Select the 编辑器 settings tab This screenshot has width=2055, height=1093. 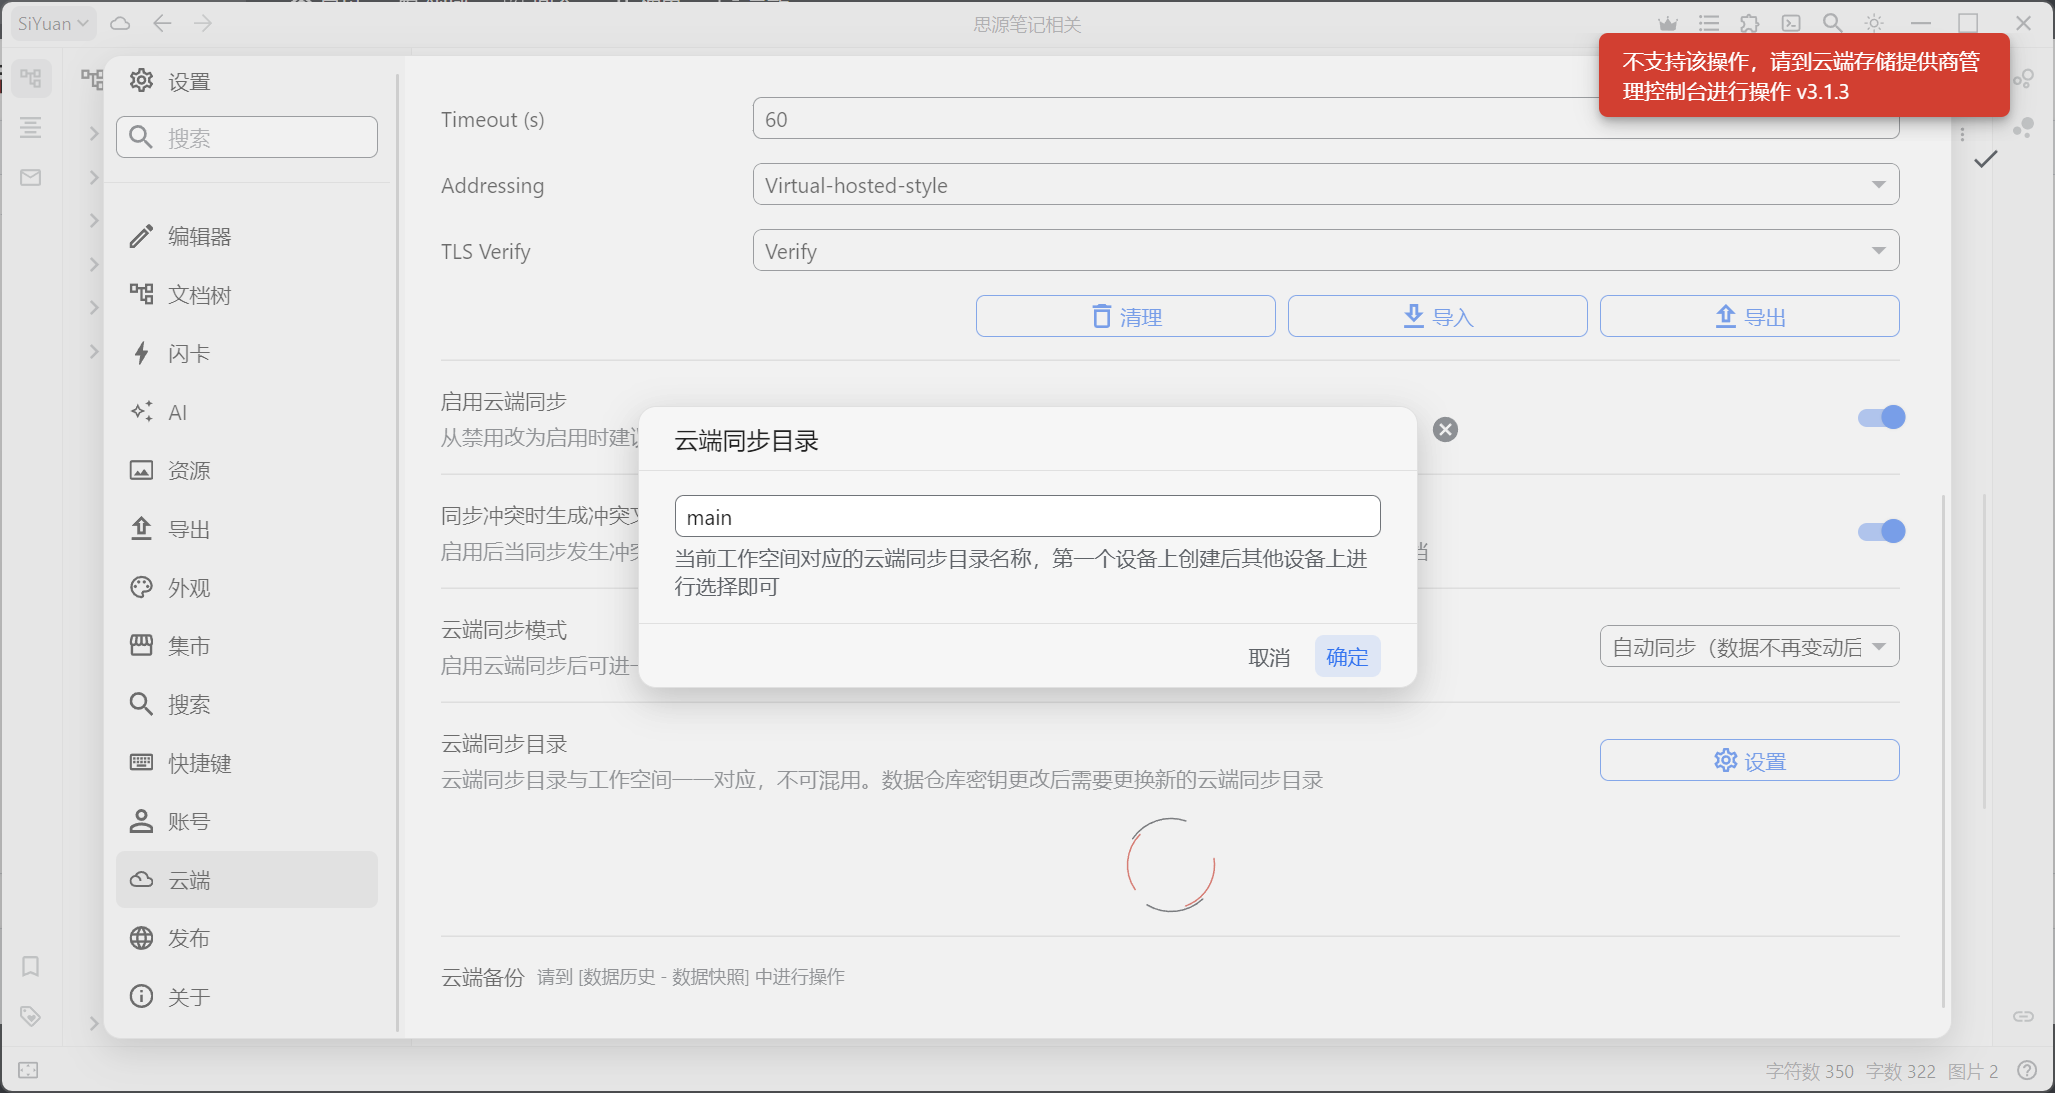coord(199,237)
